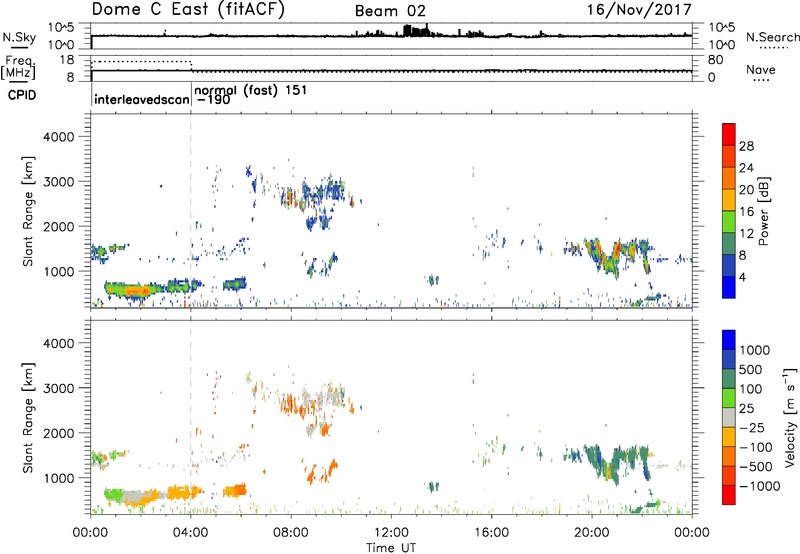Select the 'Beam 02' label
This screenshot has width=800, height=554.
pyautogui.click(x=390, y=11)
